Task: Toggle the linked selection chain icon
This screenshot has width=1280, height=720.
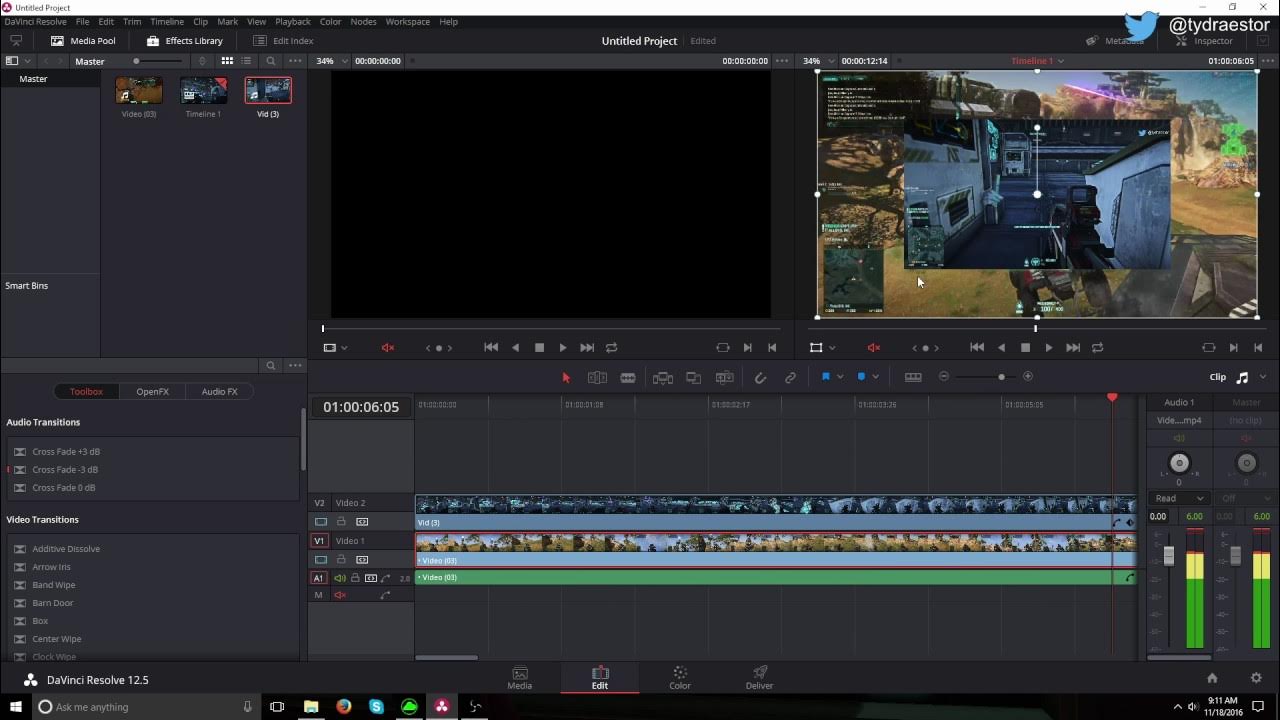Action: [790, 377]
